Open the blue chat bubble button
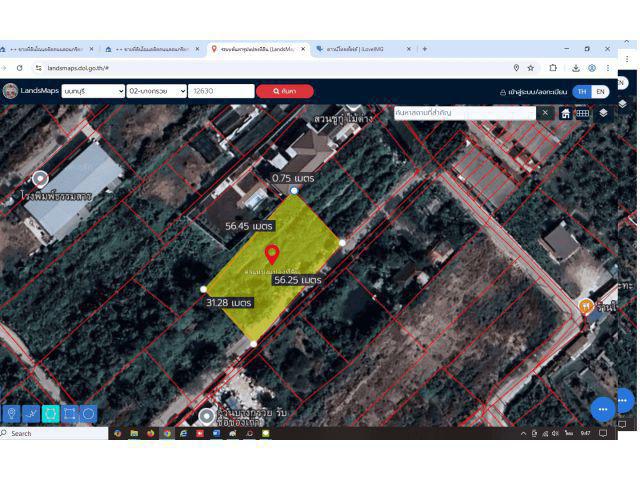Image resolution: width=640 pixels, height=480 pixels. click(x=602, y=409)
